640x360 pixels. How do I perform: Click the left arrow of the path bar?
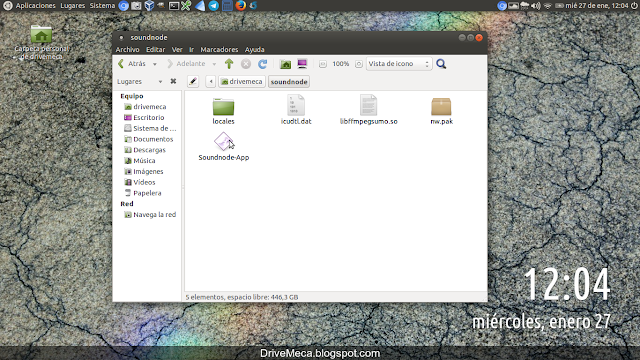[x=211, y=82]
